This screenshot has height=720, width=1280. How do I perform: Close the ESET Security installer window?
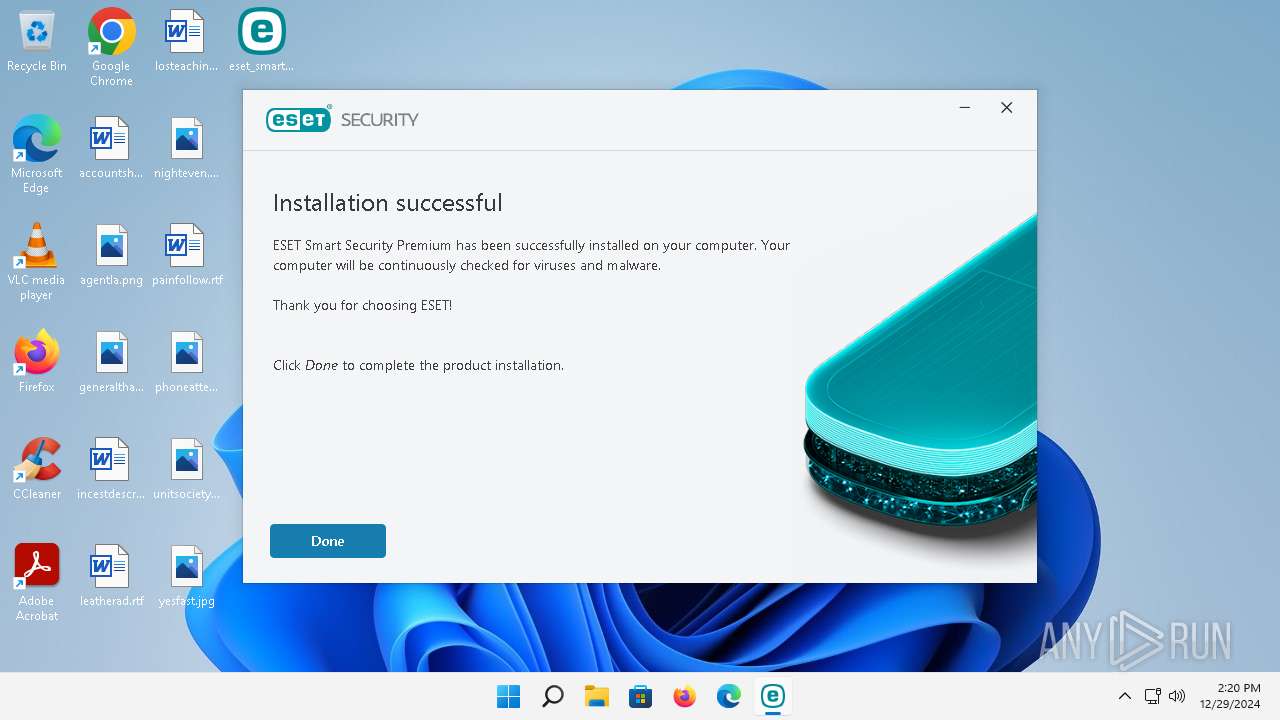1007,108
